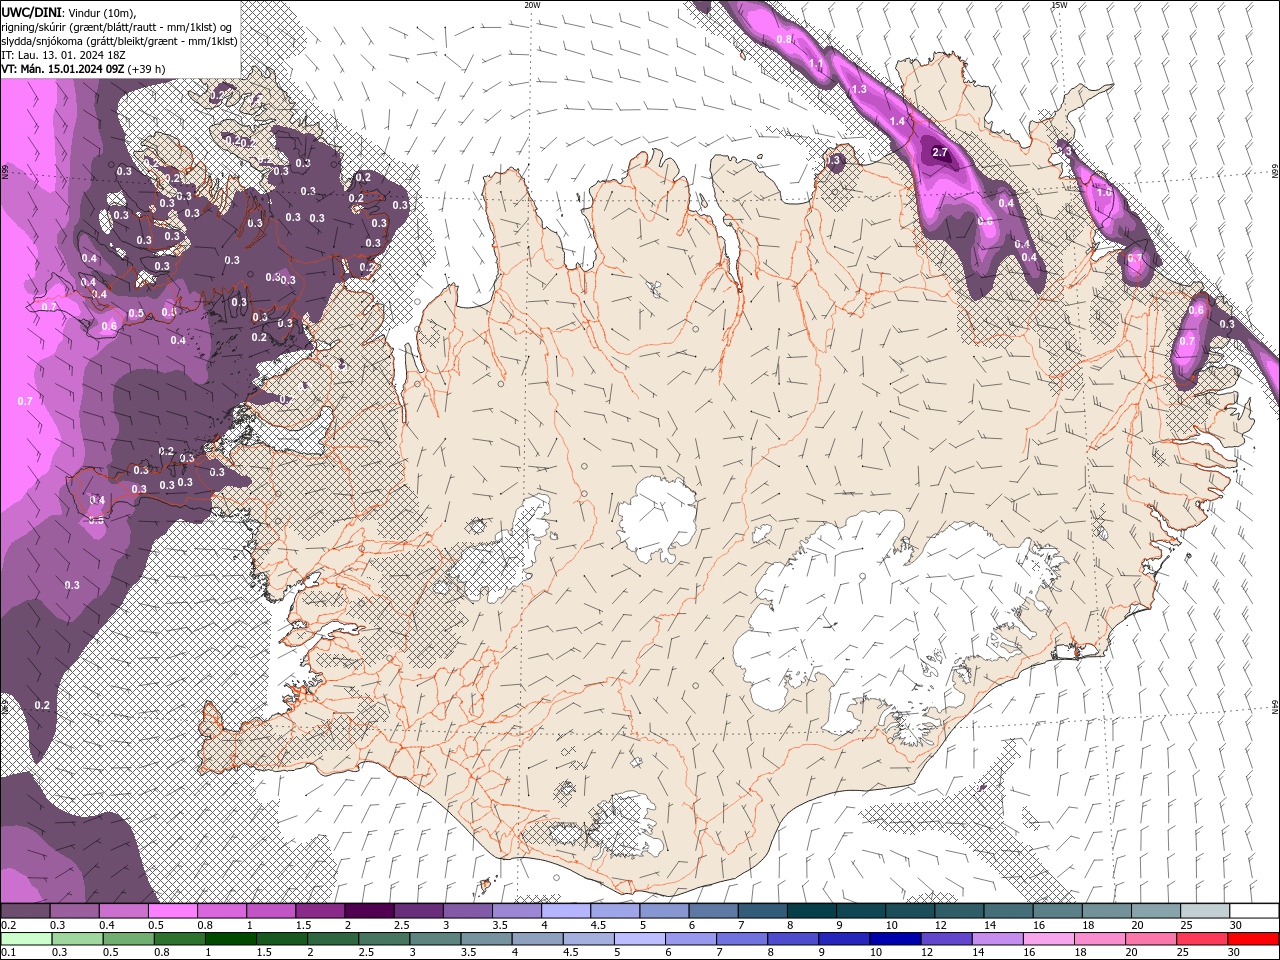Click the 15W longitude label
Image resolution: width=1280 pixels, height=960 pixels.
point(1059,5)
